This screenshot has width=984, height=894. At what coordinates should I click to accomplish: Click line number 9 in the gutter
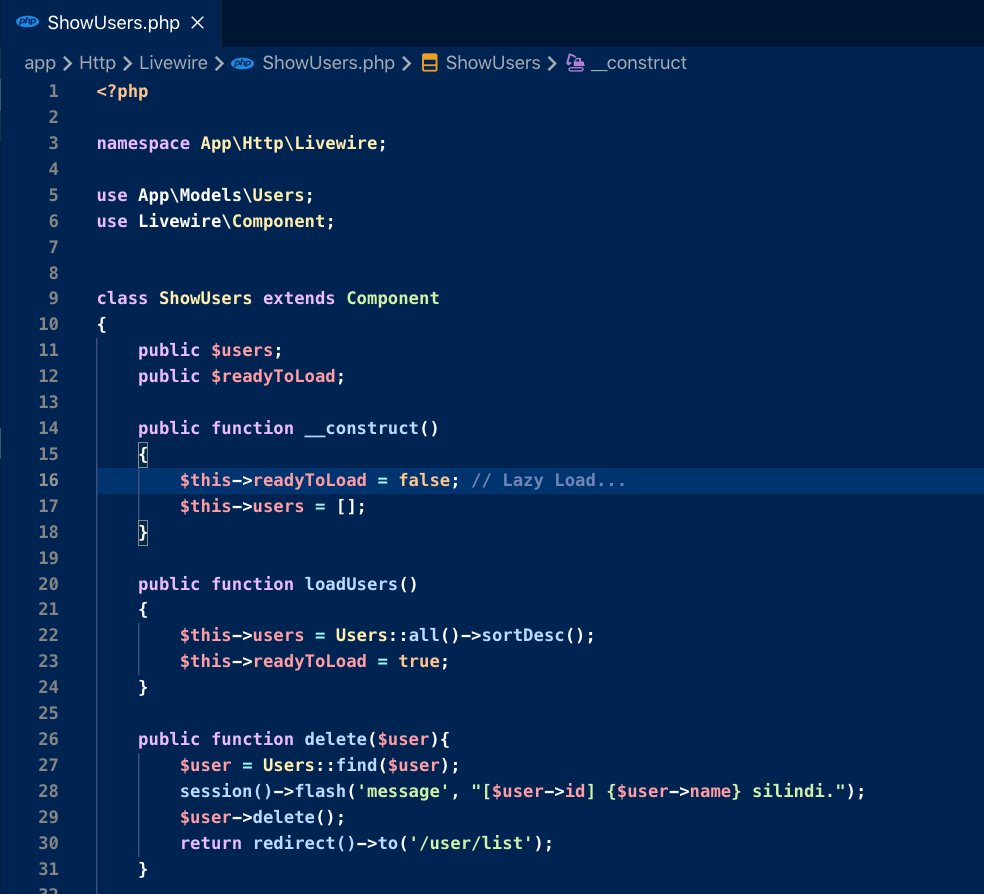click(53, 299)
